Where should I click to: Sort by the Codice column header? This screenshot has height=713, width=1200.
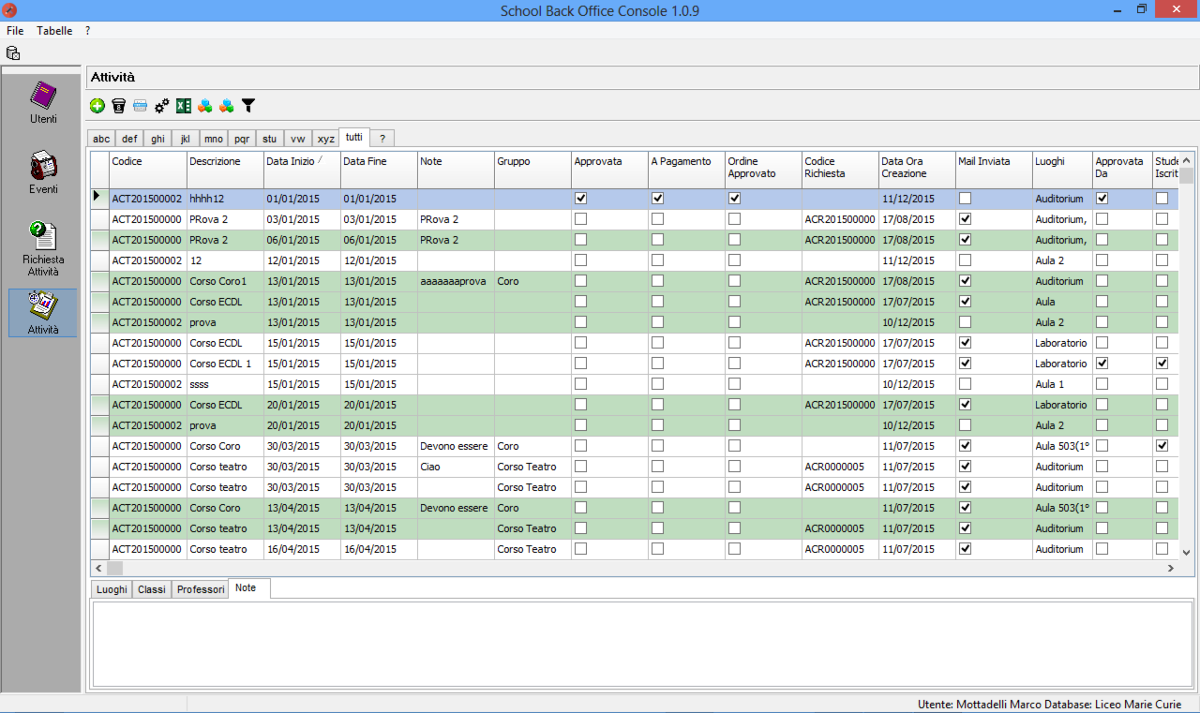click(148, 168)
